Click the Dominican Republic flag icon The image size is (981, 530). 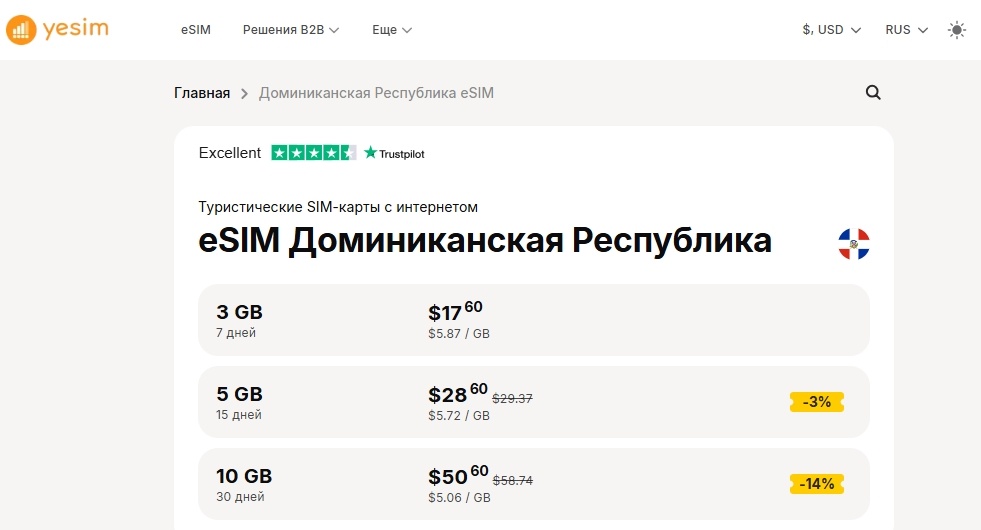coord(853,243)
